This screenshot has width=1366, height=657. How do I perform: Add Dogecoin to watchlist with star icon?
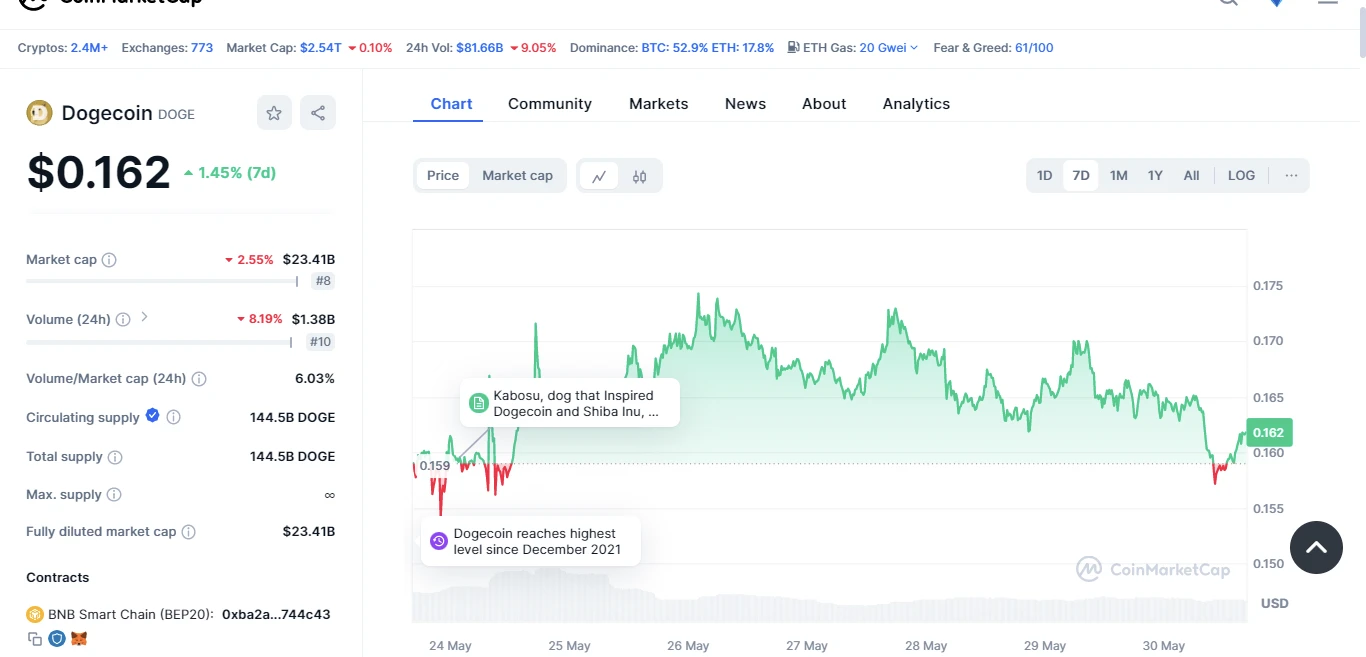[x=274, y=113]
